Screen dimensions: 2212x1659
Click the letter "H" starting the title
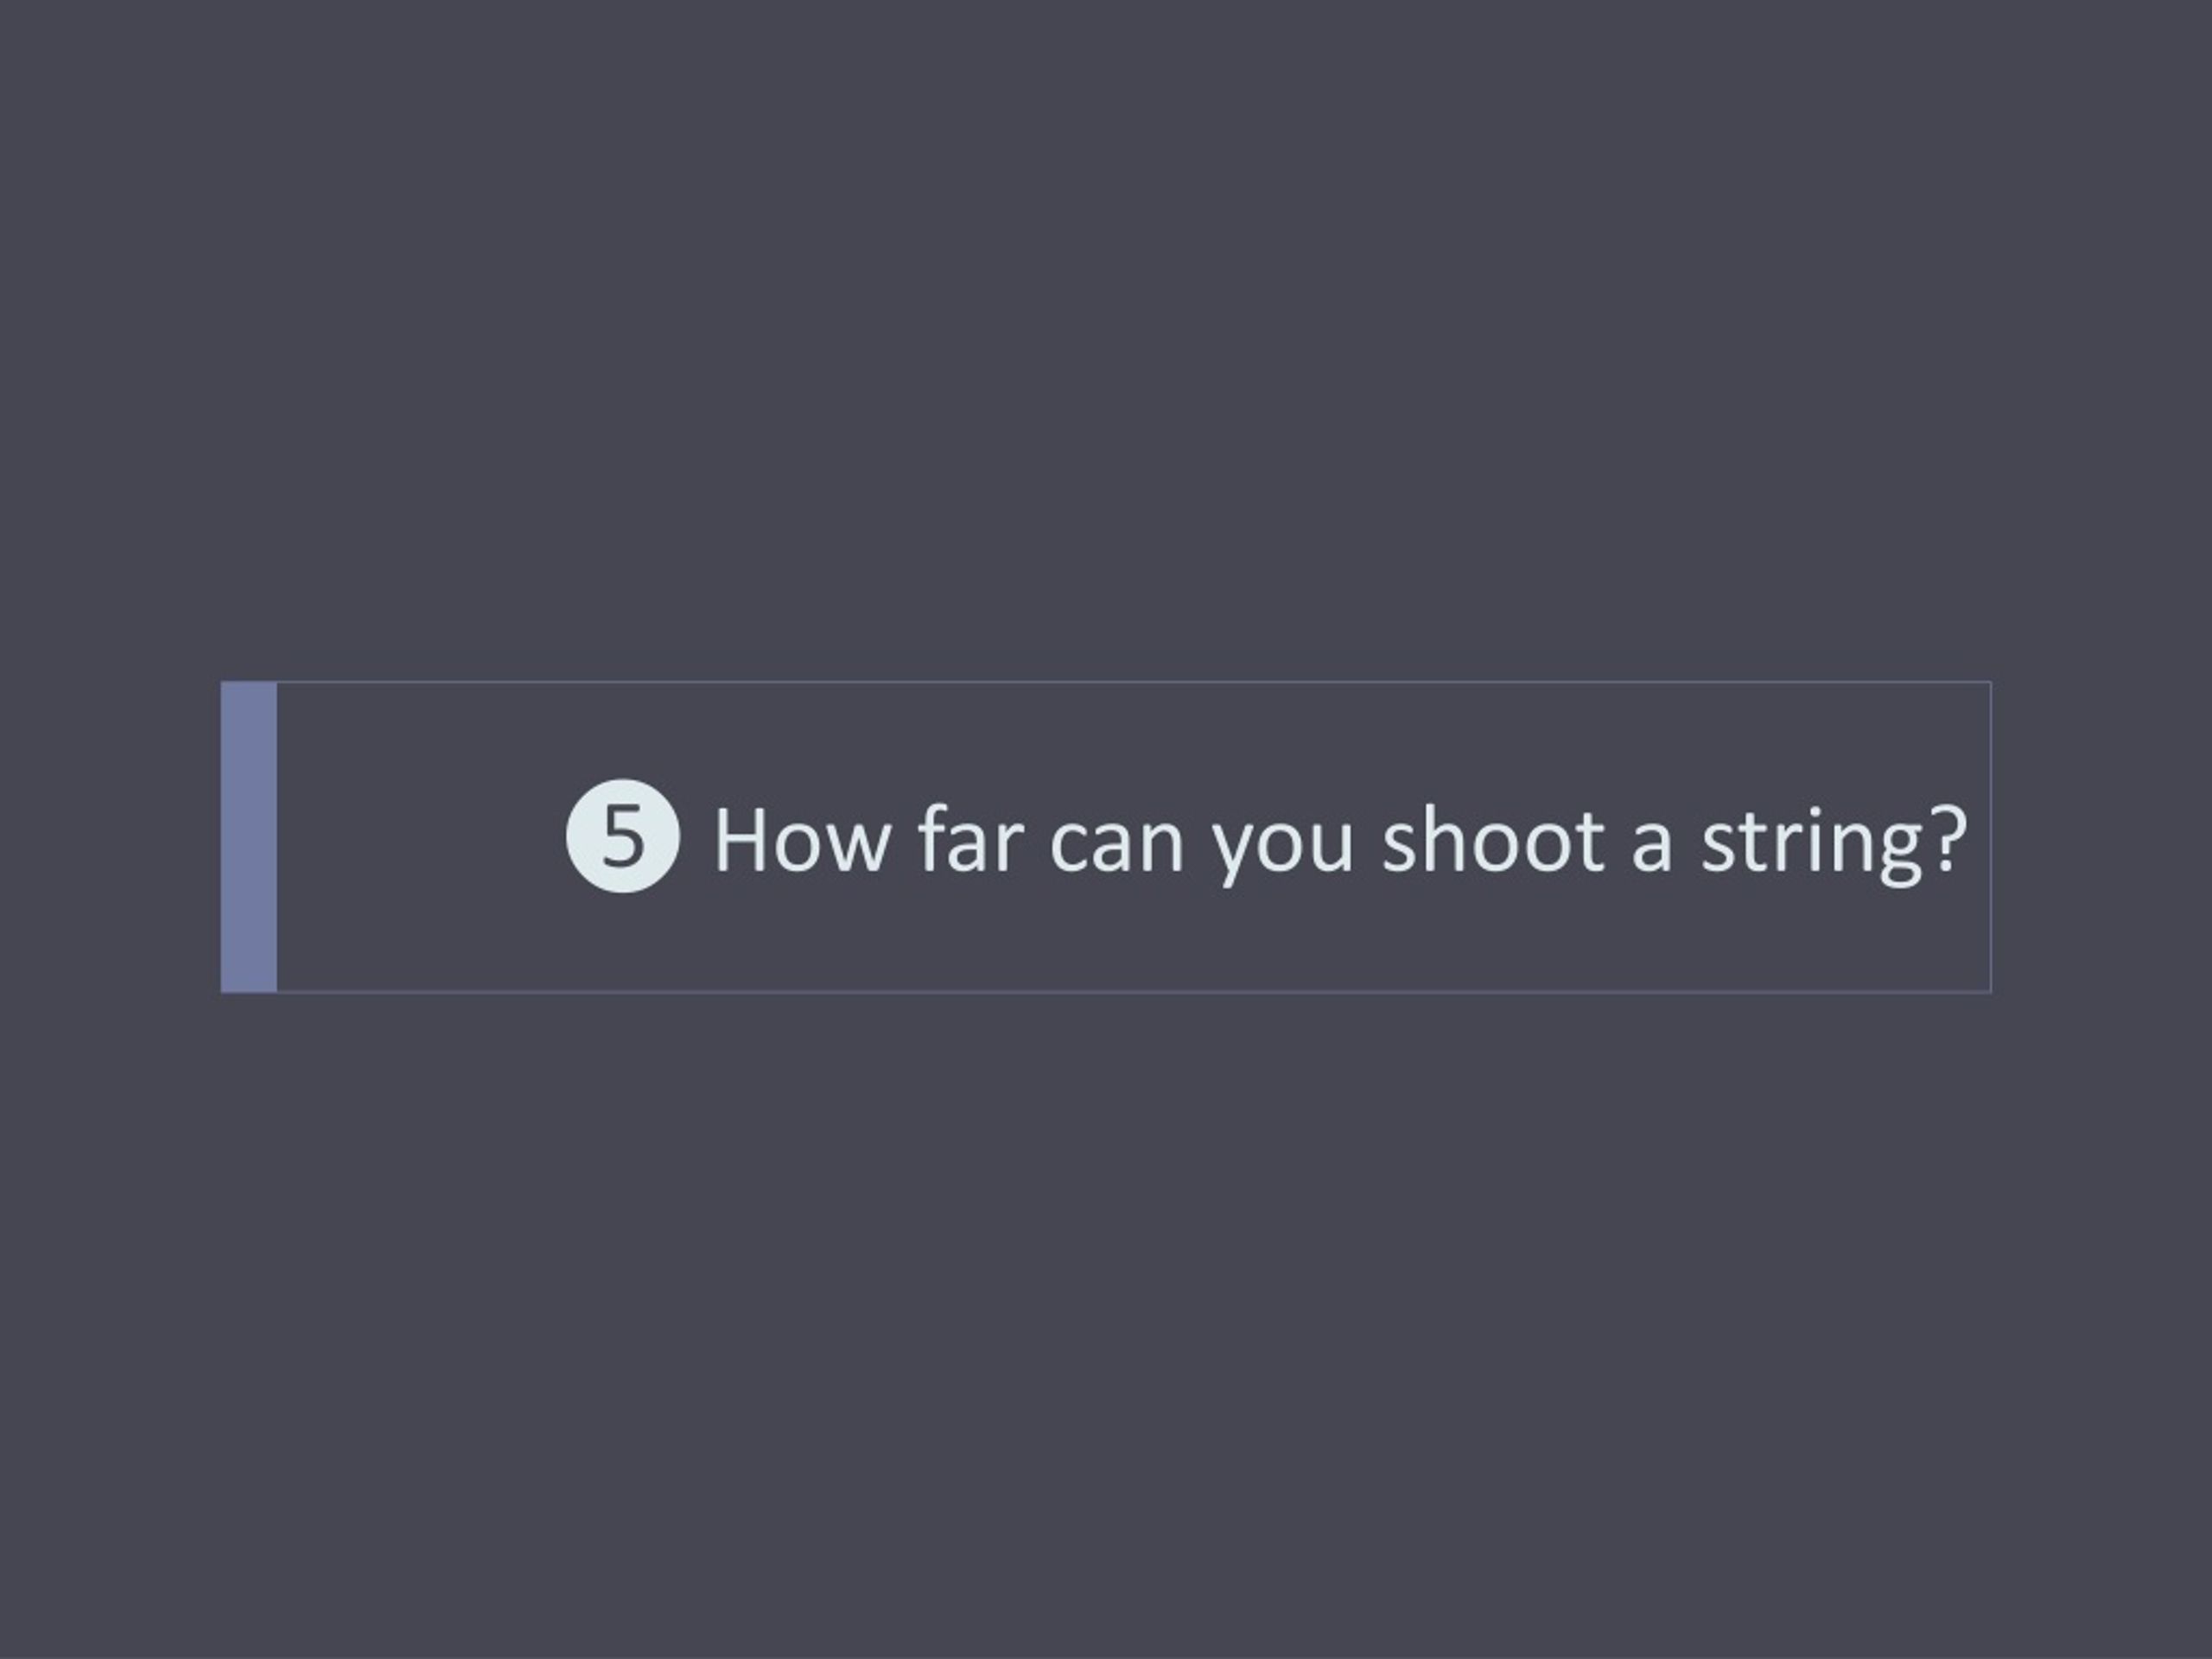[741, 840]
